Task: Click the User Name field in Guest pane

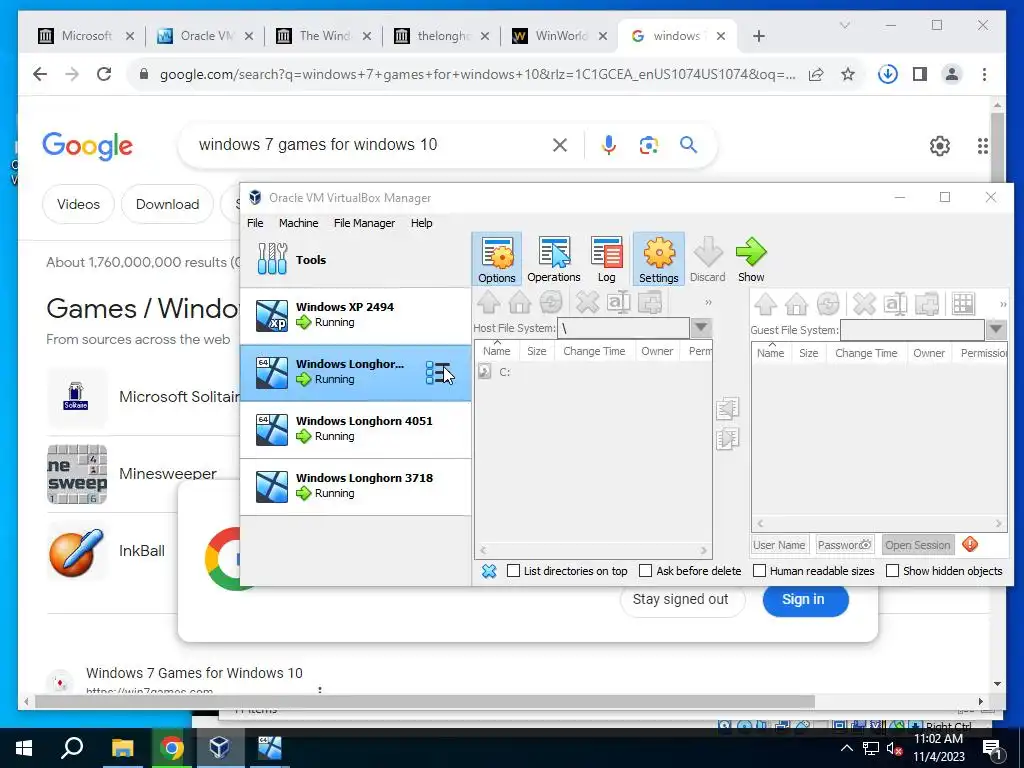Action: click(x=780, y=545)
